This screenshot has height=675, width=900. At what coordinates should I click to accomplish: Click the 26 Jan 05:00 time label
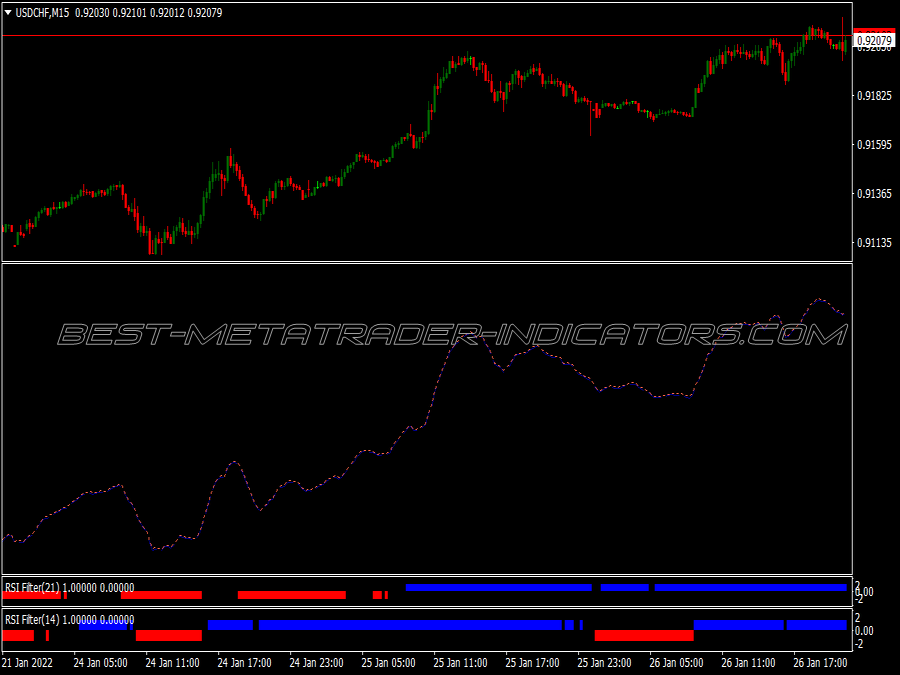[676, 662]
